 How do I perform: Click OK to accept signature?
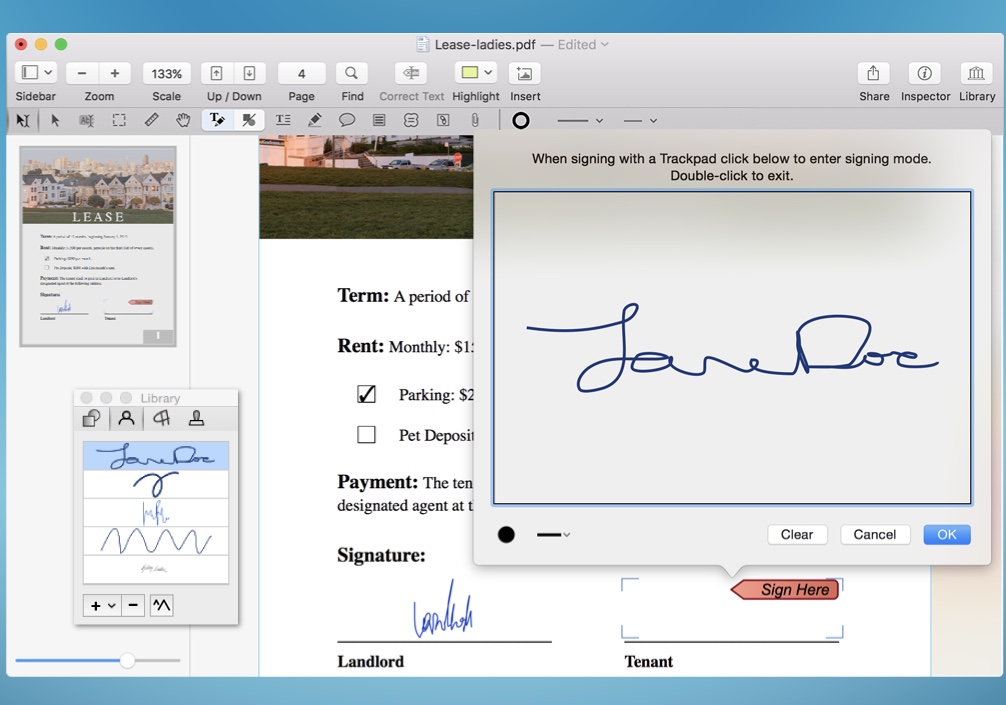pos(946,534)
